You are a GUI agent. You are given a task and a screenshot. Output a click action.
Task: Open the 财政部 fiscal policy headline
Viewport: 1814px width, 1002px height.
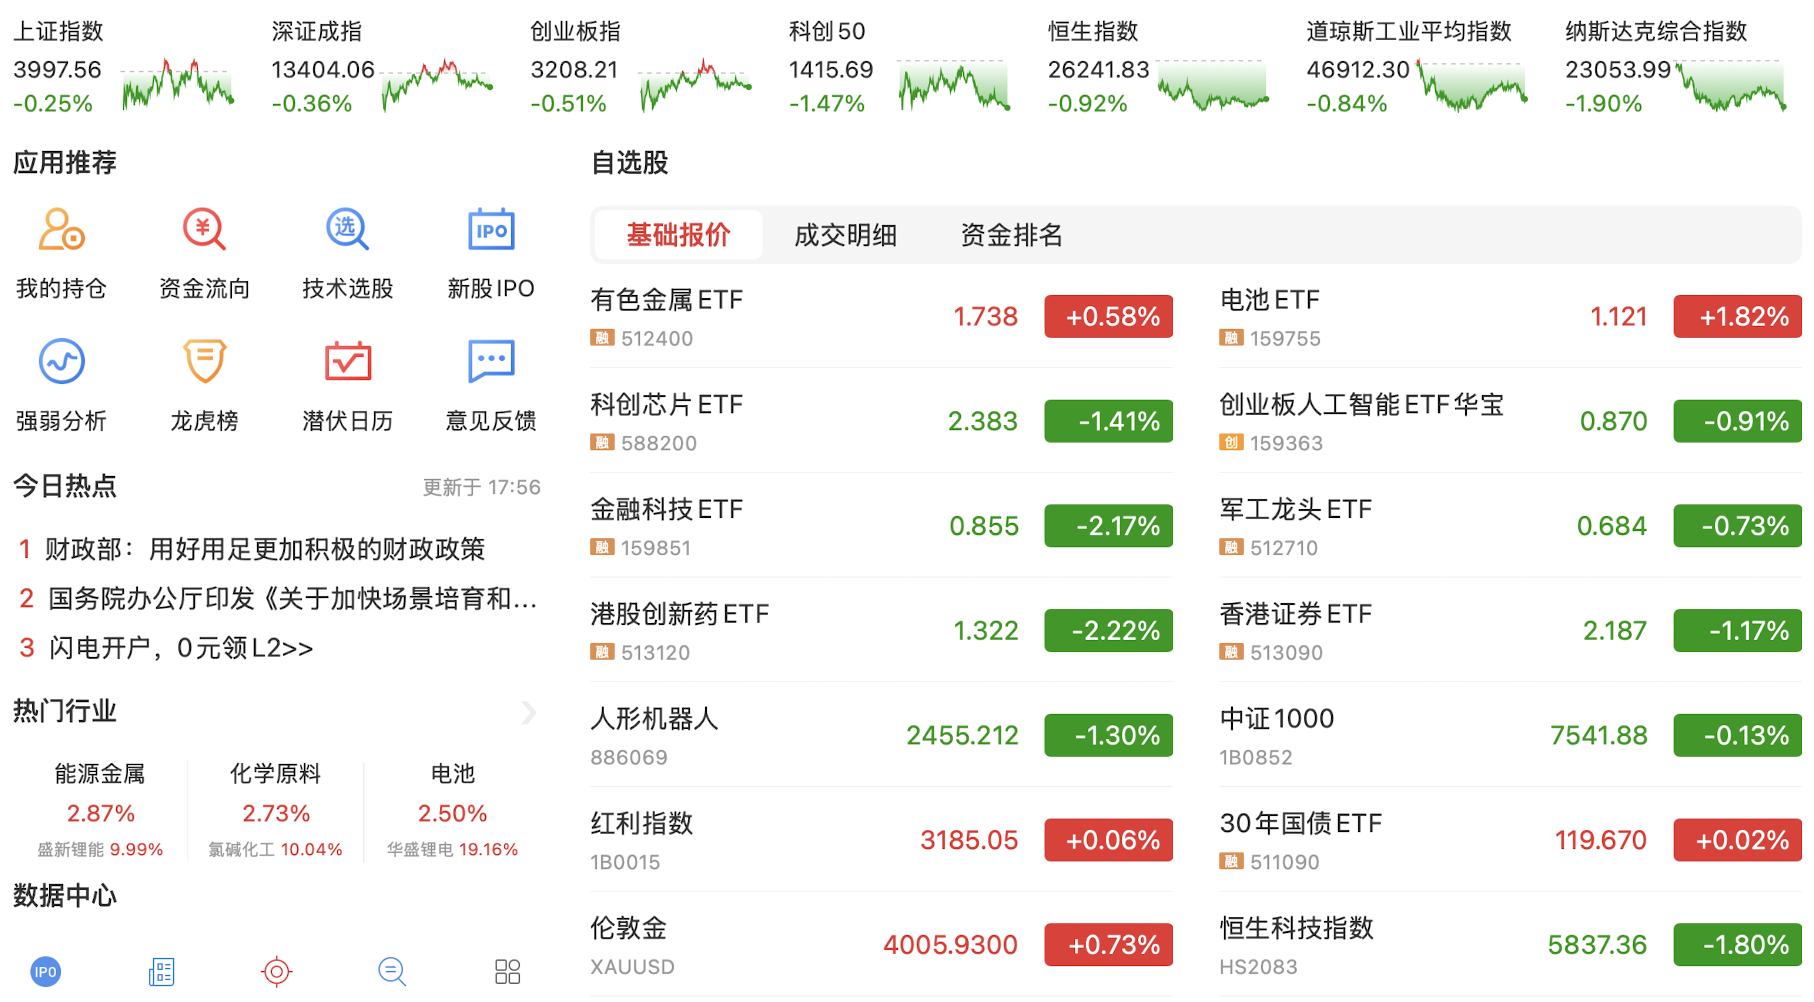point(265,549)
